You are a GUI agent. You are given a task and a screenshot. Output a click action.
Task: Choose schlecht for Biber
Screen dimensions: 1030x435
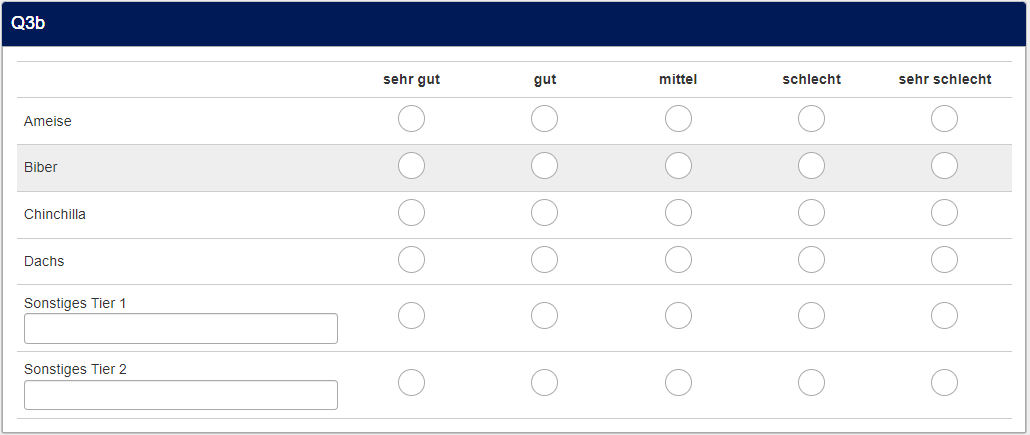pos(811,166)
